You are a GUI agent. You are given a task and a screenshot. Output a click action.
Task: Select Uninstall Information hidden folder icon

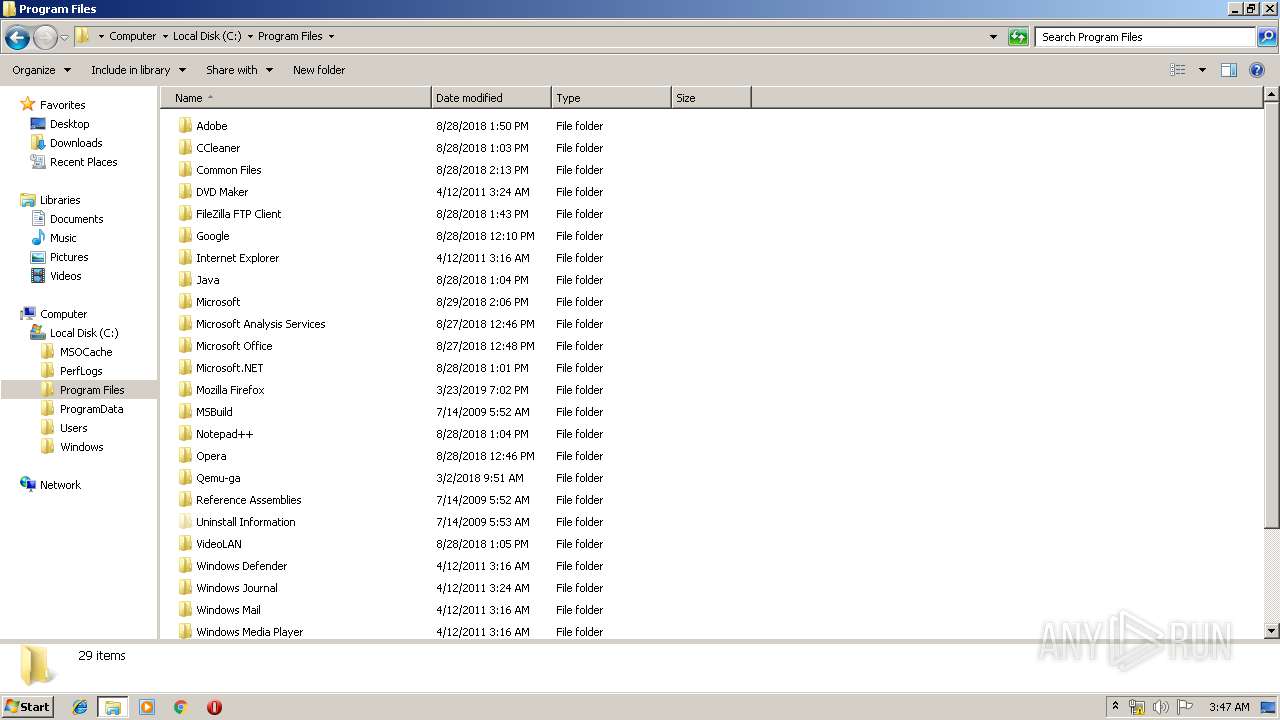[x=185, y=522]
